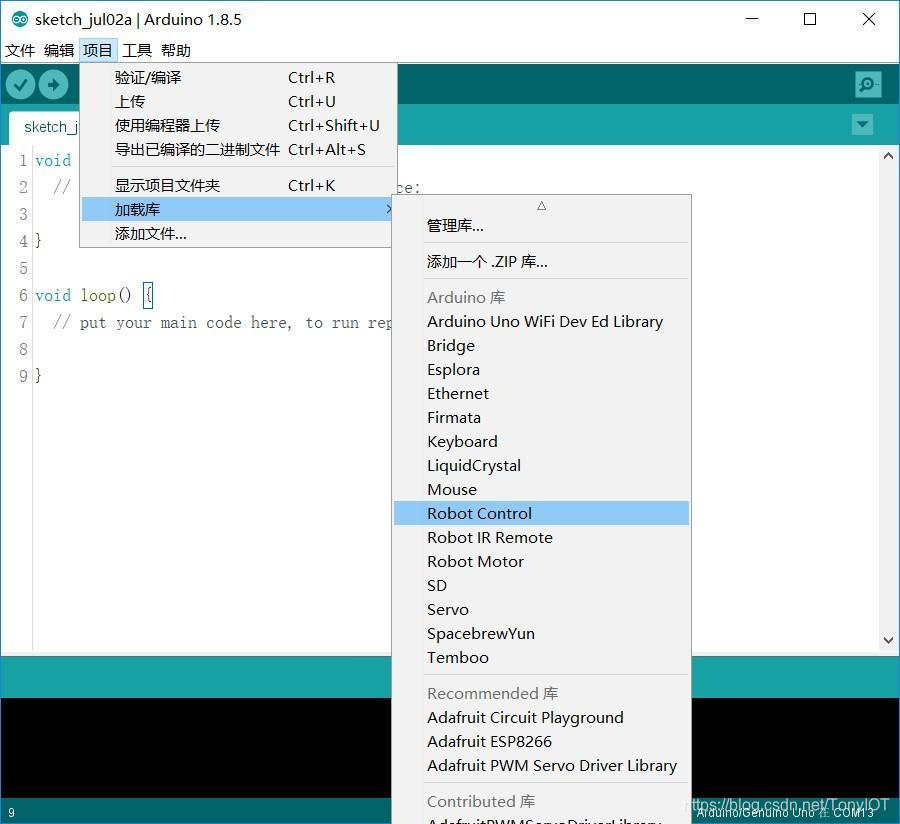Select 验证/编译 menu entry
The image size is (900, 824).
point(238,77)
